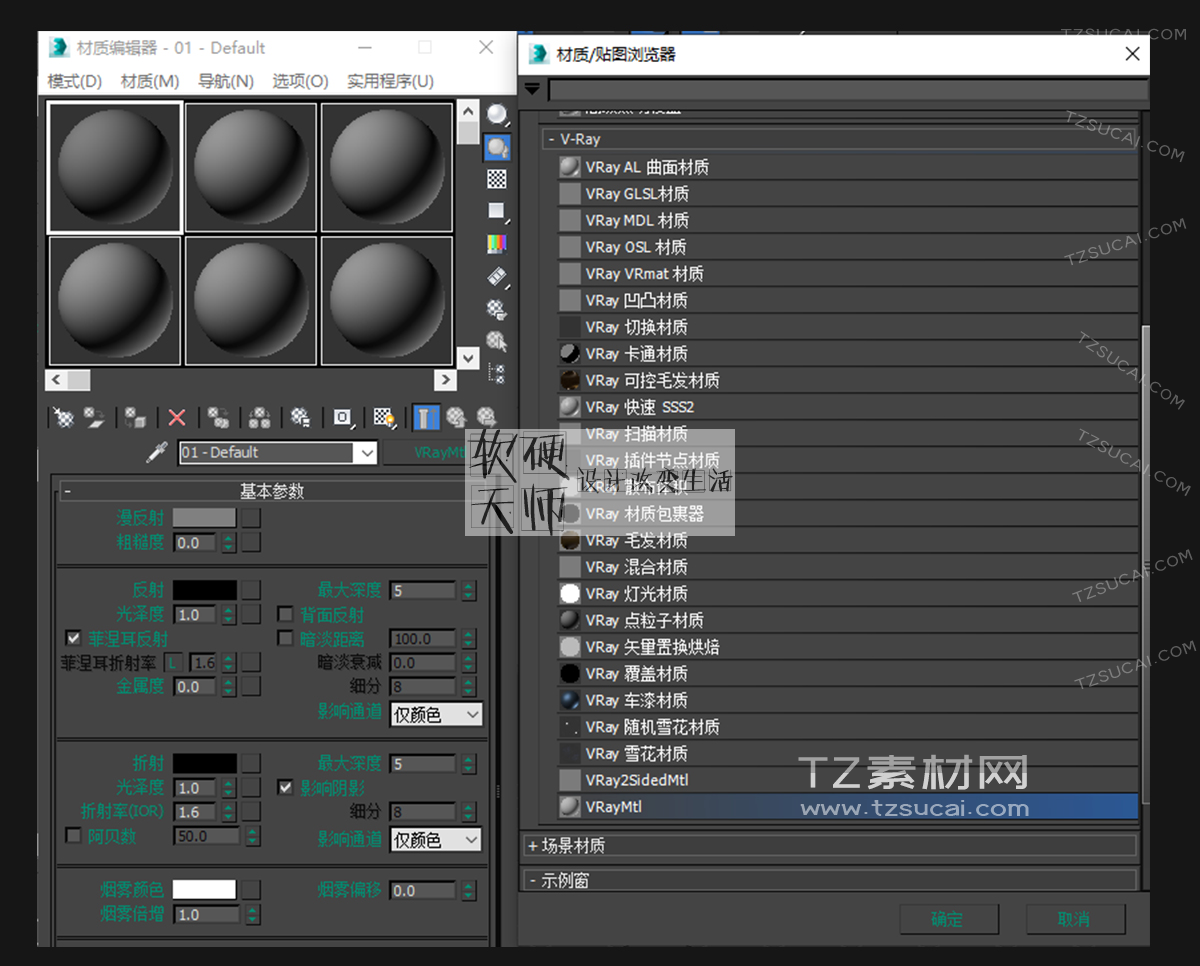Open the 材质(M) menu
The height and width of the screenshot is (966, 1200).
pos(150,81)
